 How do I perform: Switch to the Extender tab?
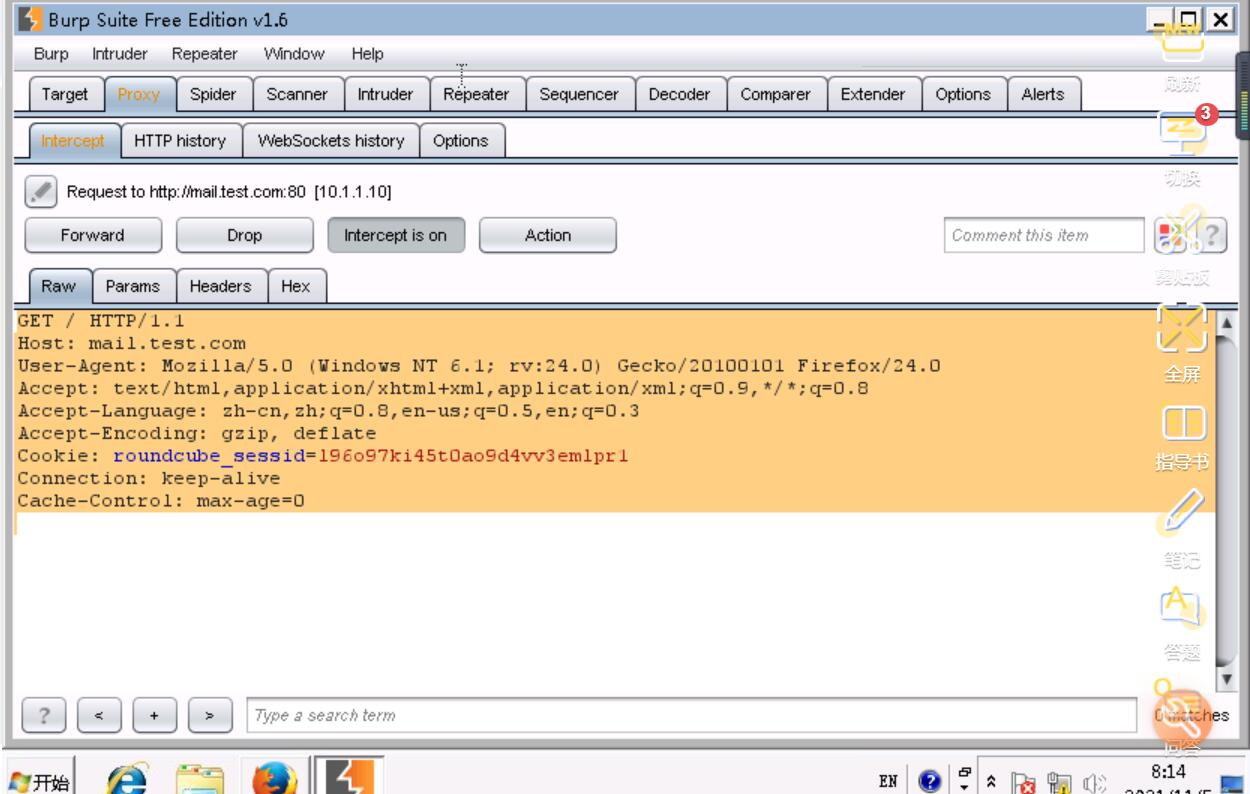[873, 95]
